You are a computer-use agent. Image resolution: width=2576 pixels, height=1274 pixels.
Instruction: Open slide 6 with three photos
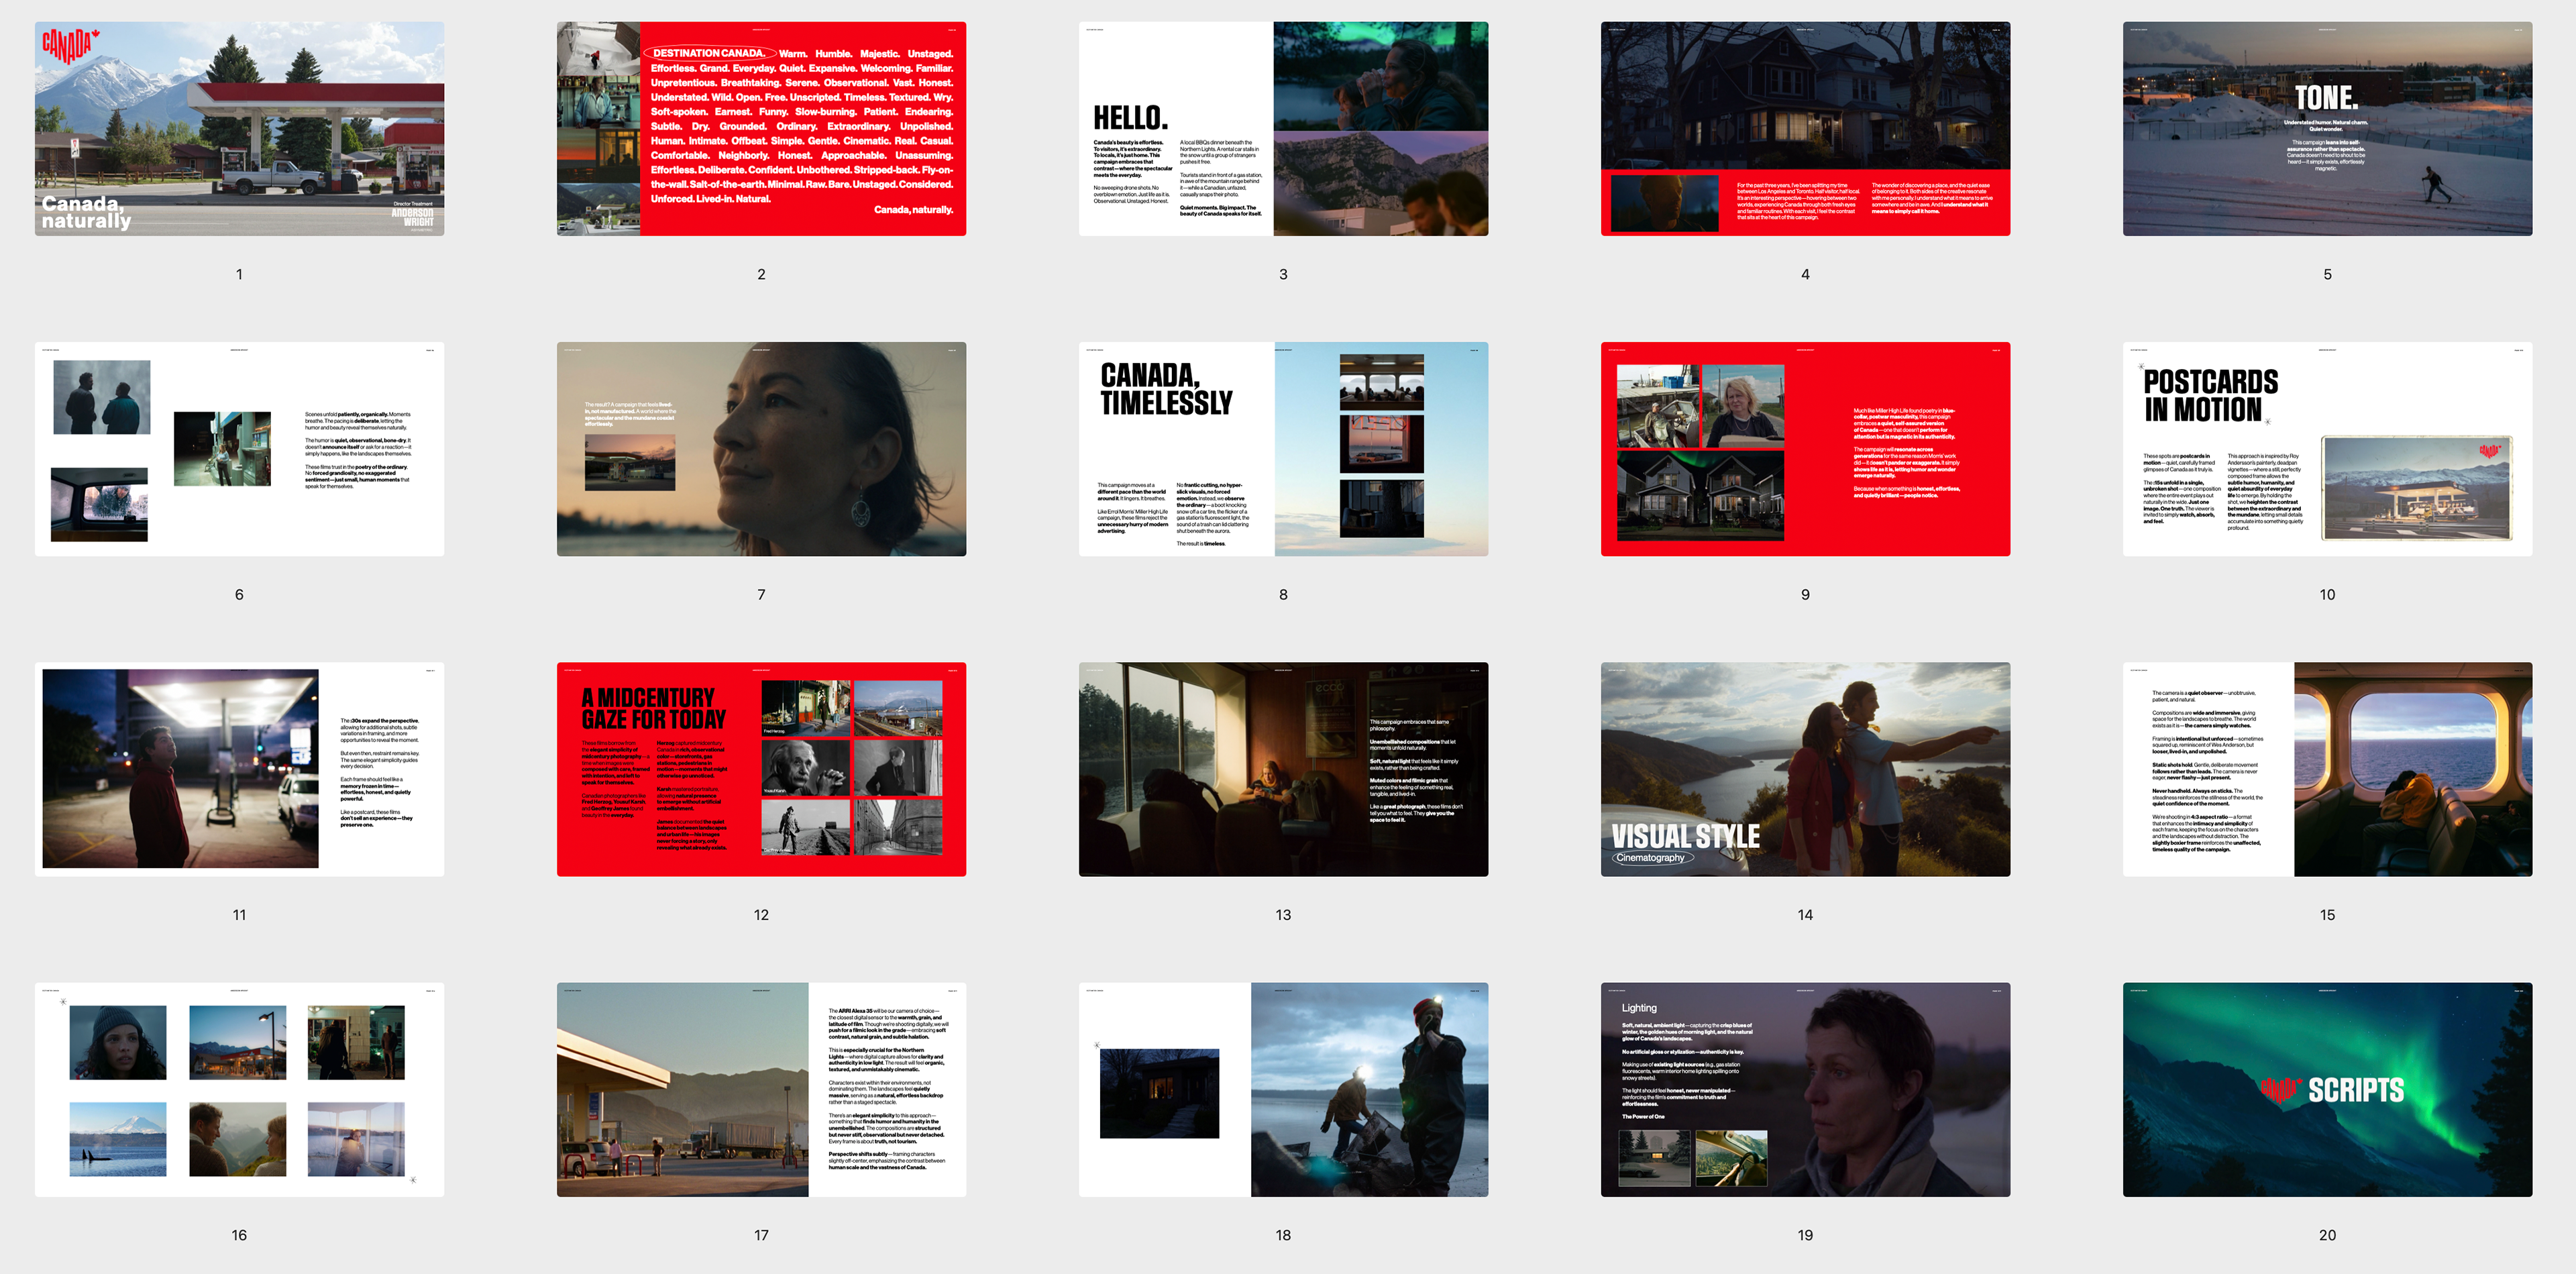point(239,449)
